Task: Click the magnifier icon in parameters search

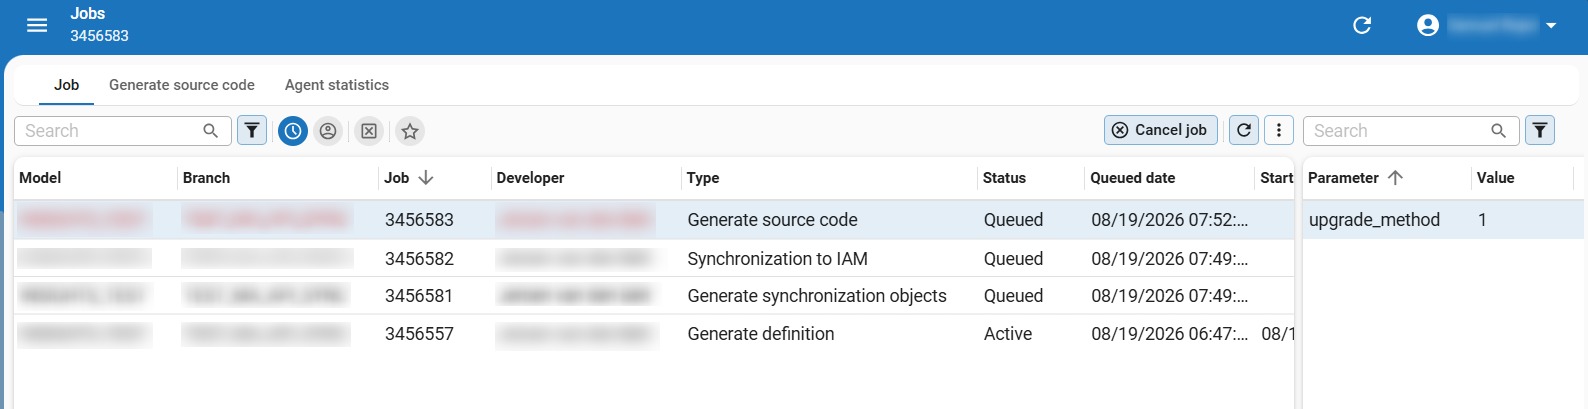Action: click(x=1498, y=131)
